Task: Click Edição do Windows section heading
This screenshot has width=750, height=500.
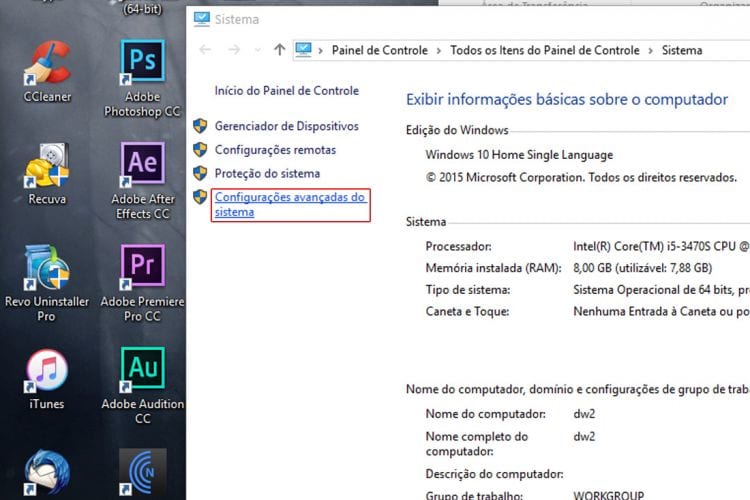Action: click(457, 130)
